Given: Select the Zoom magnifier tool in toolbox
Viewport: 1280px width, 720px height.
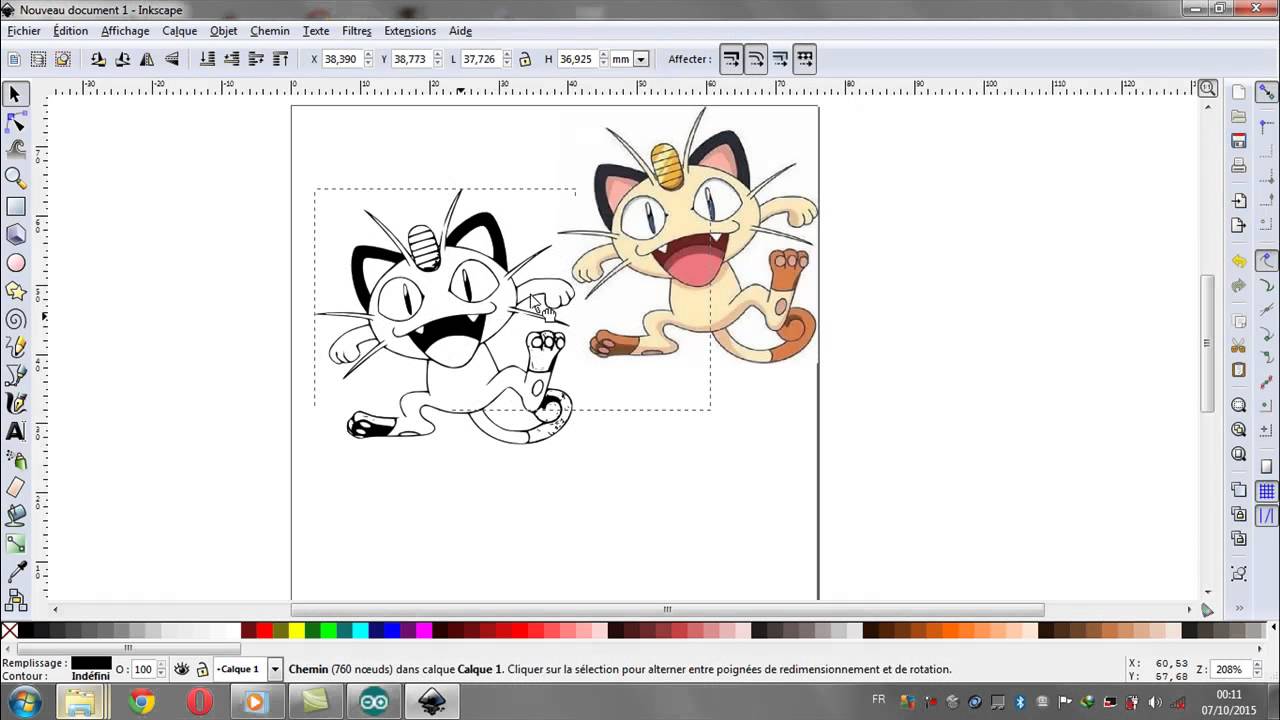Looking at the screenshot, I should point(15,178).
